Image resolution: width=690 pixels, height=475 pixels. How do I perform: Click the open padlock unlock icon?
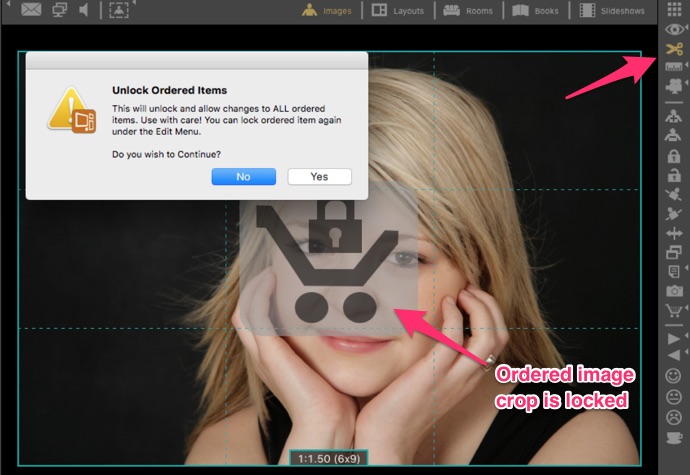point(674,176)
